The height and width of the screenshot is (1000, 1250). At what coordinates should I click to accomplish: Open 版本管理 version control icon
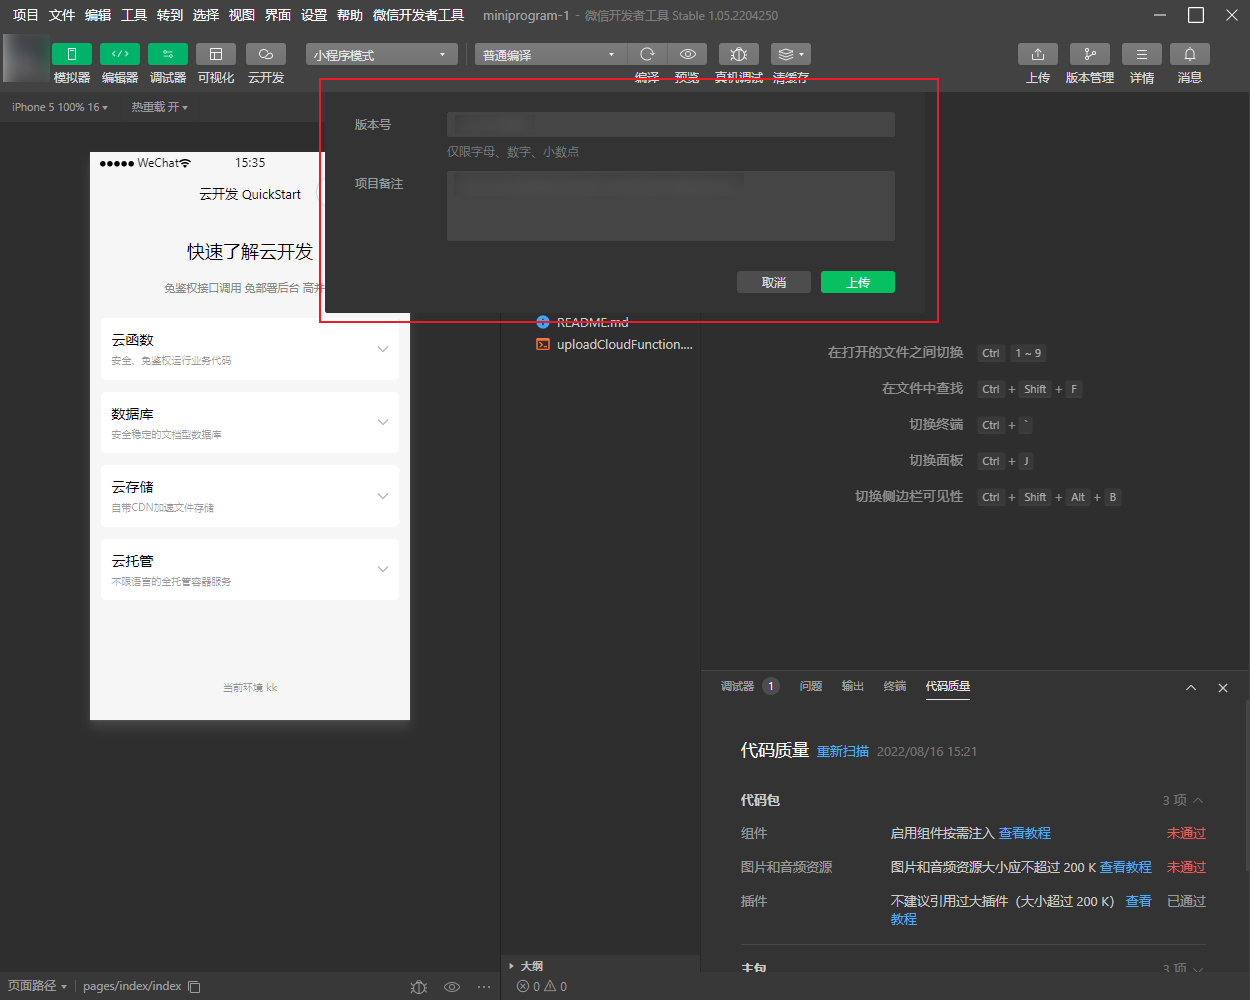click(1090, 54)
